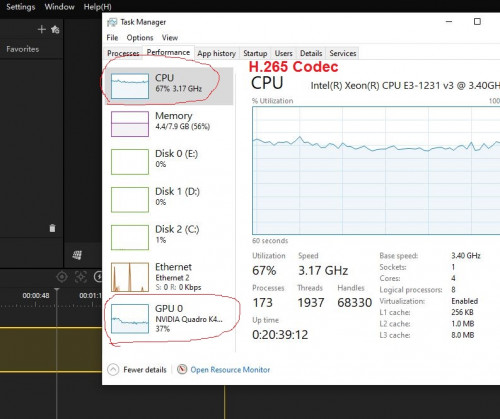Click the focus frame icon above timeline
This screenshot has height=419, width=500.
point(81,277)
